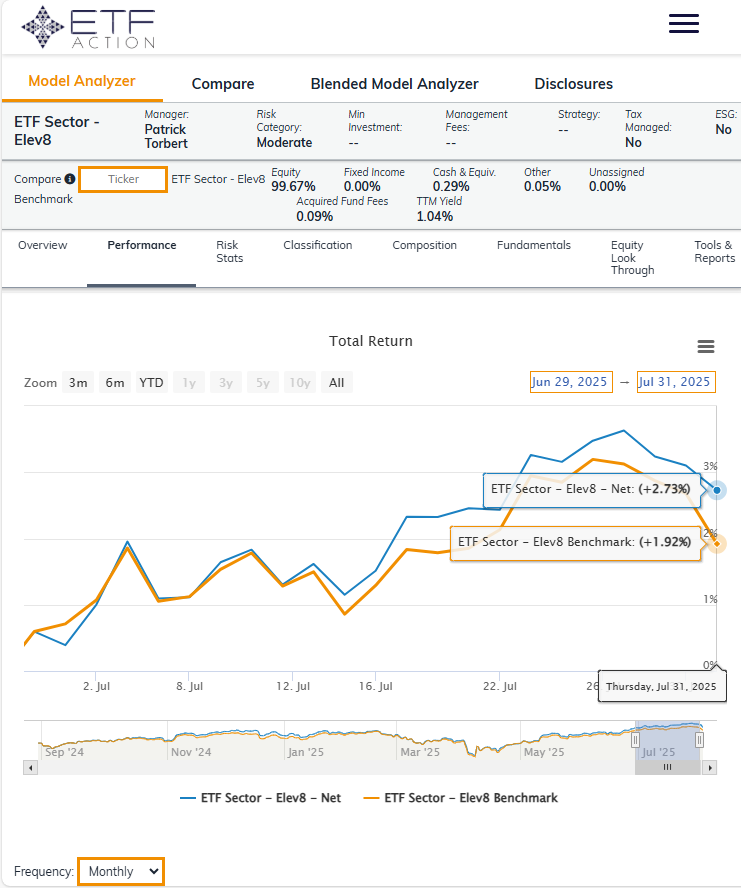This screenshot has height=888, width=741.
Task: Click the 8. Jul axis label
Action: pos(189,686)
